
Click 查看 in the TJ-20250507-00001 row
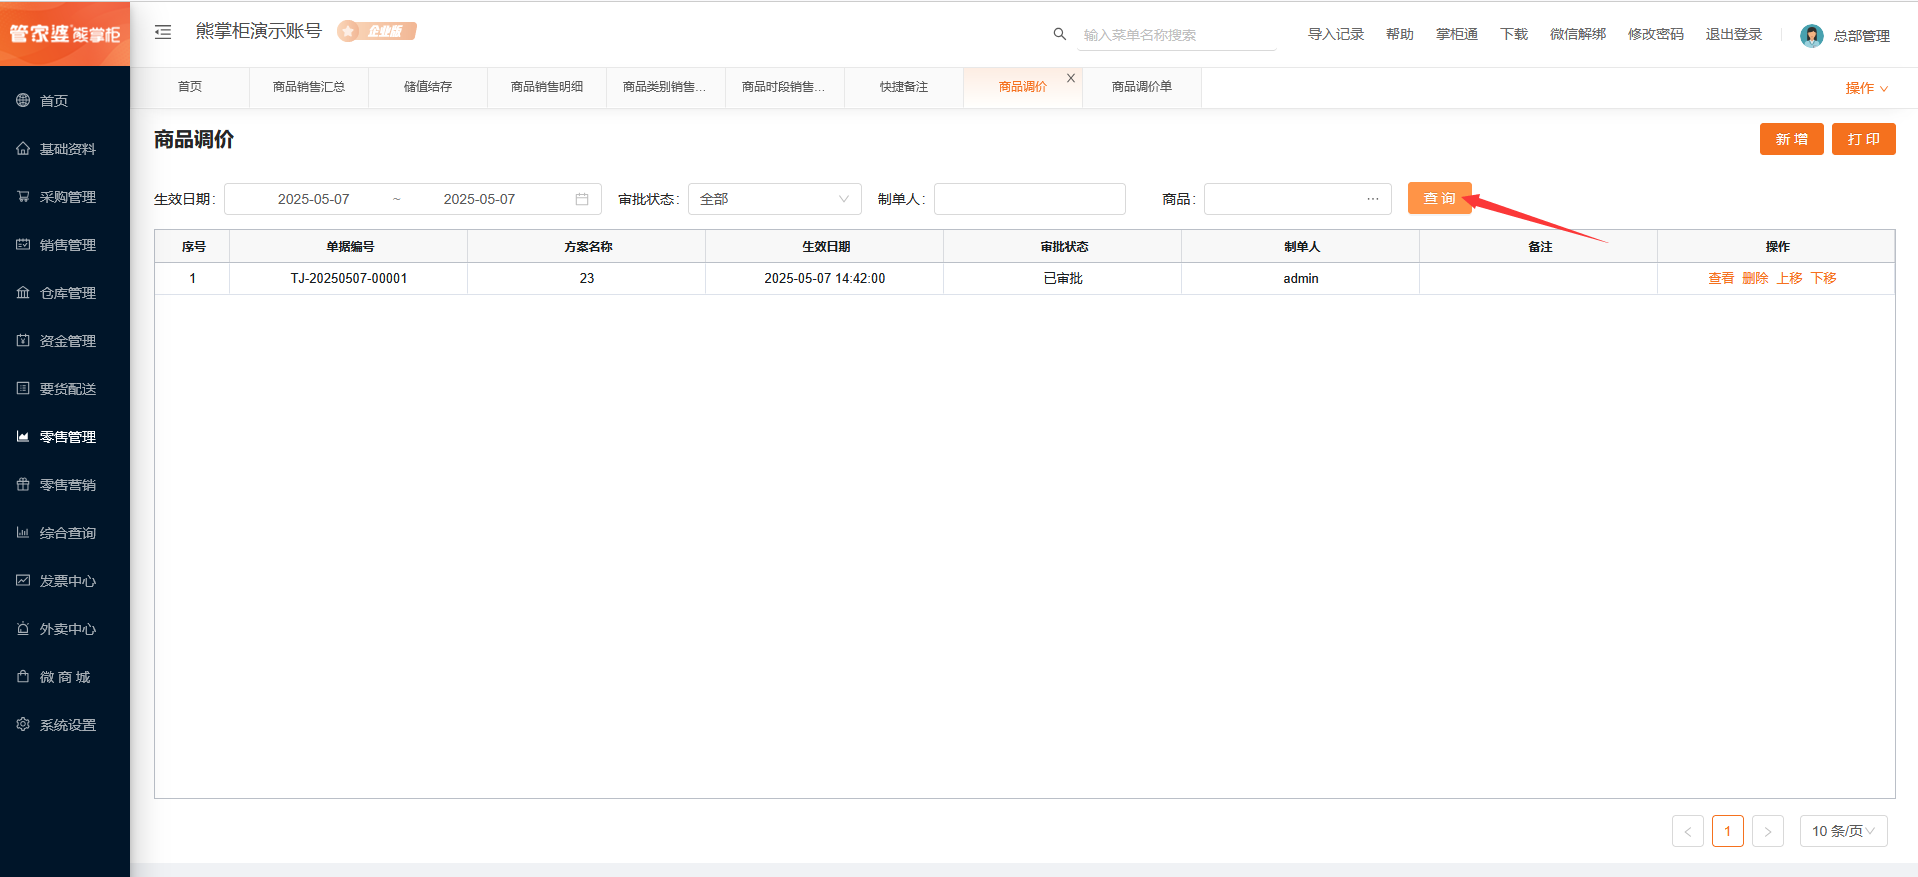click(1721, 278)
